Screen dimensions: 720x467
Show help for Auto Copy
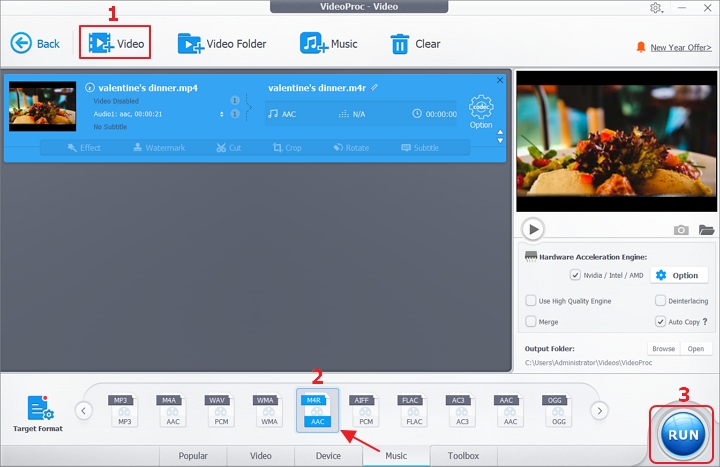(x=705, y=321)
